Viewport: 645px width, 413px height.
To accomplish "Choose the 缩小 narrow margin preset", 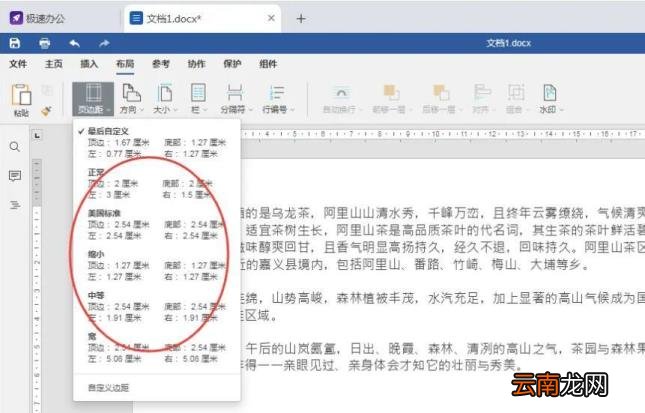I will pos(157,265).
